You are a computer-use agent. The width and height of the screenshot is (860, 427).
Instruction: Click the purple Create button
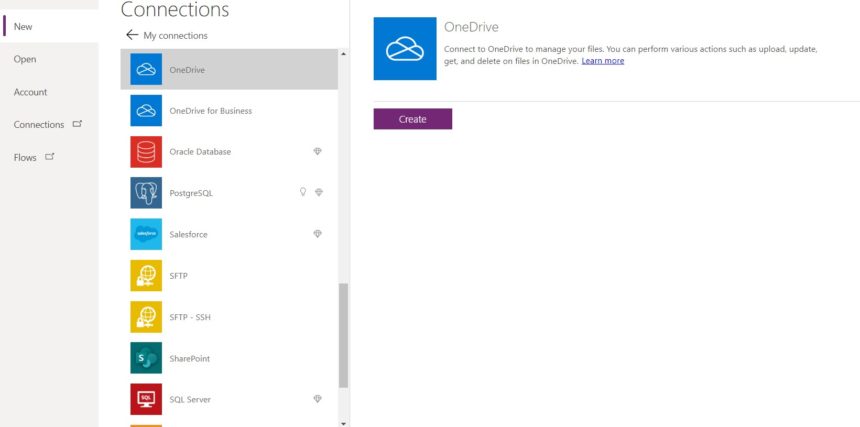[x=412, y=119]
